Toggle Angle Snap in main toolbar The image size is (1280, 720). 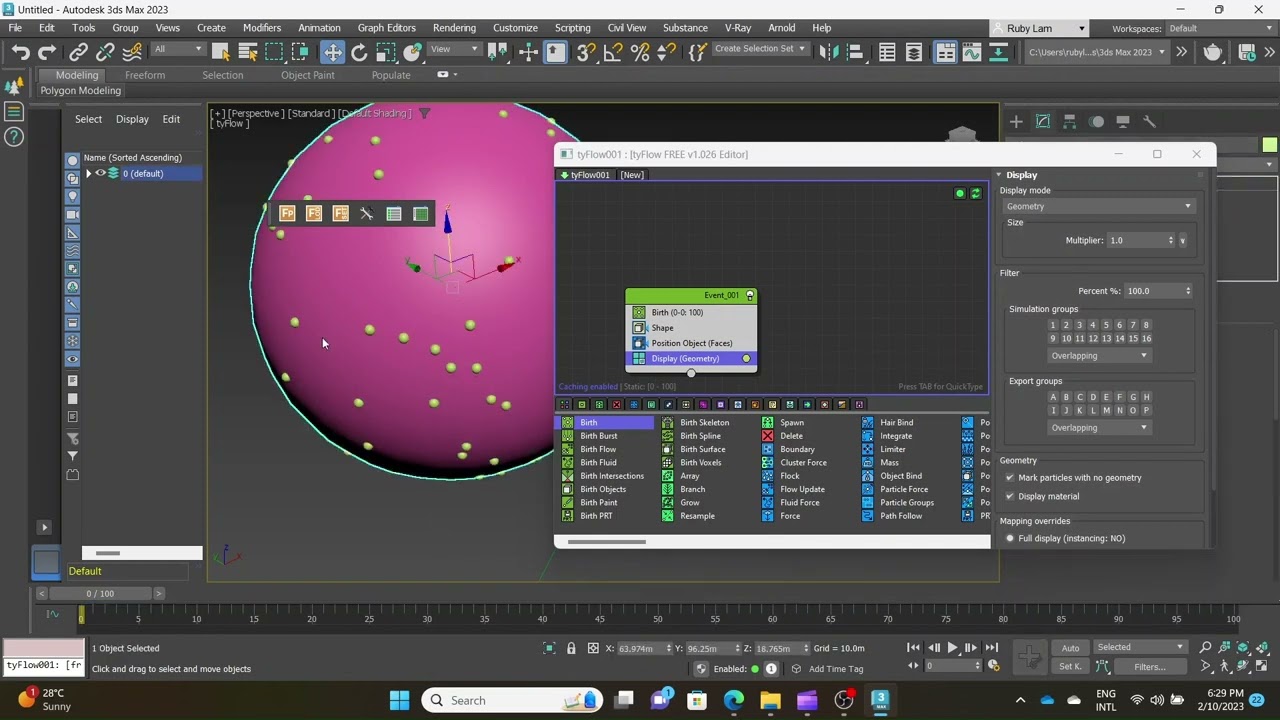614,53
